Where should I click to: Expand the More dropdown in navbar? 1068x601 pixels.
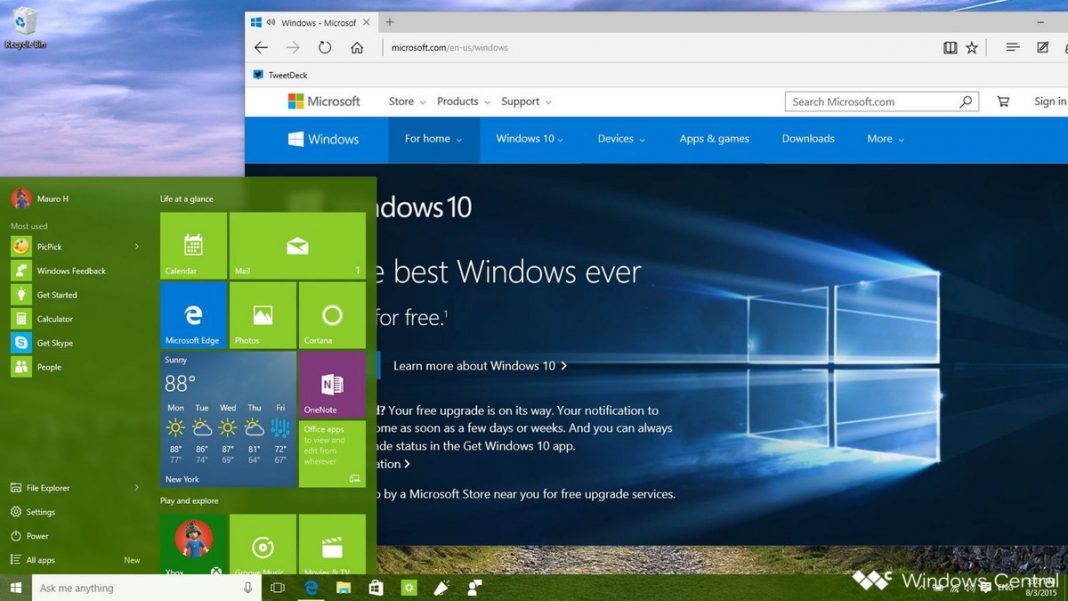tap(885, 139)
